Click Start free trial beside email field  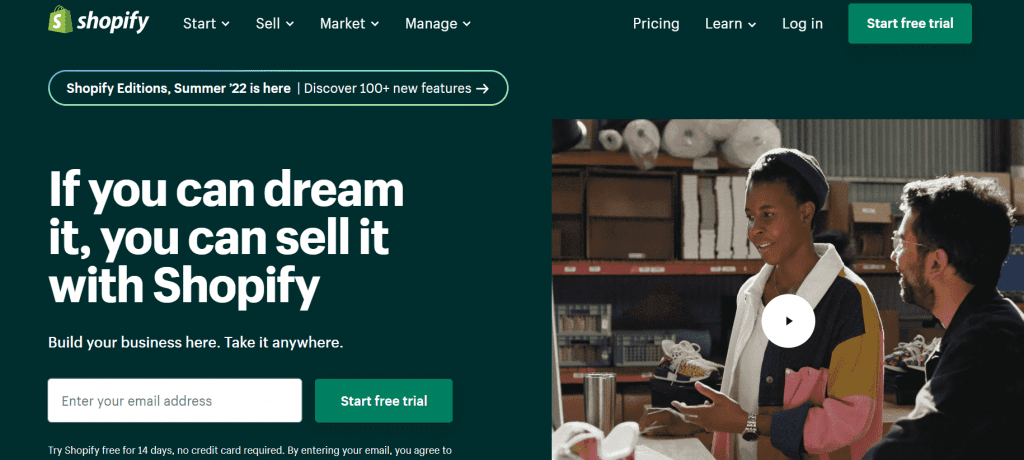[x=383, y=401]
